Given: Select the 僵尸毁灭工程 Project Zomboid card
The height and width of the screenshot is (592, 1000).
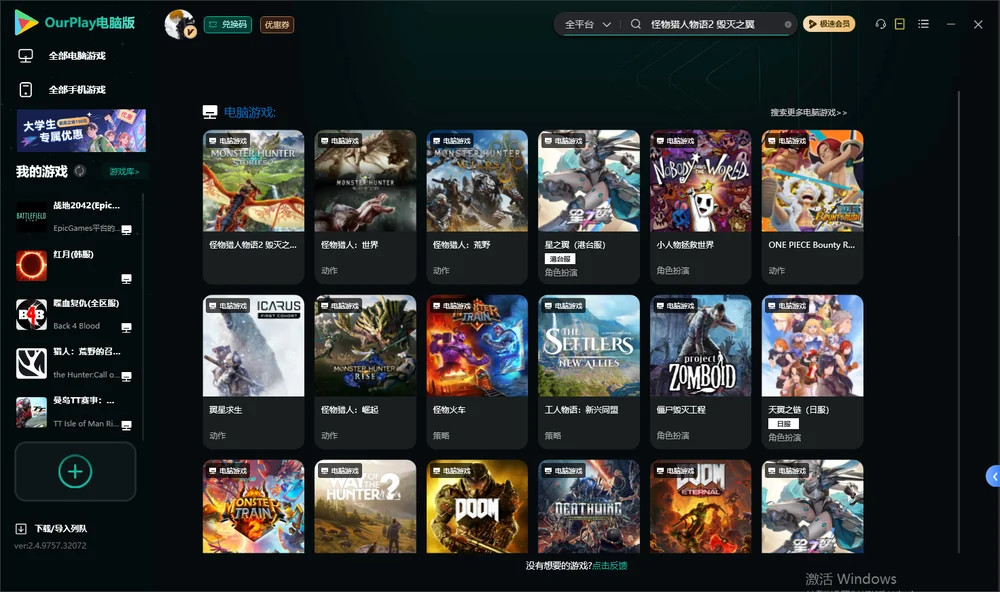Looking at the screenshot, I should tap(701, 372).
